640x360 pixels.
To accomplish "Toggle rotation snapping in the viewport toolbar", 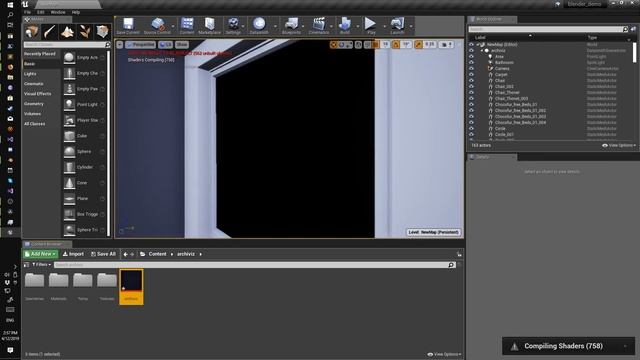I will pos(396,44).
